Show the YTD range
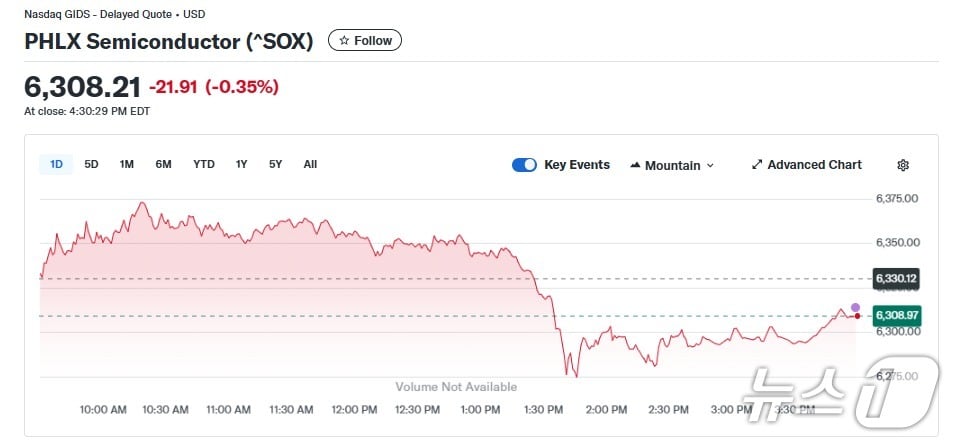This screenshot has height=443, width=954. click(203, 164)
